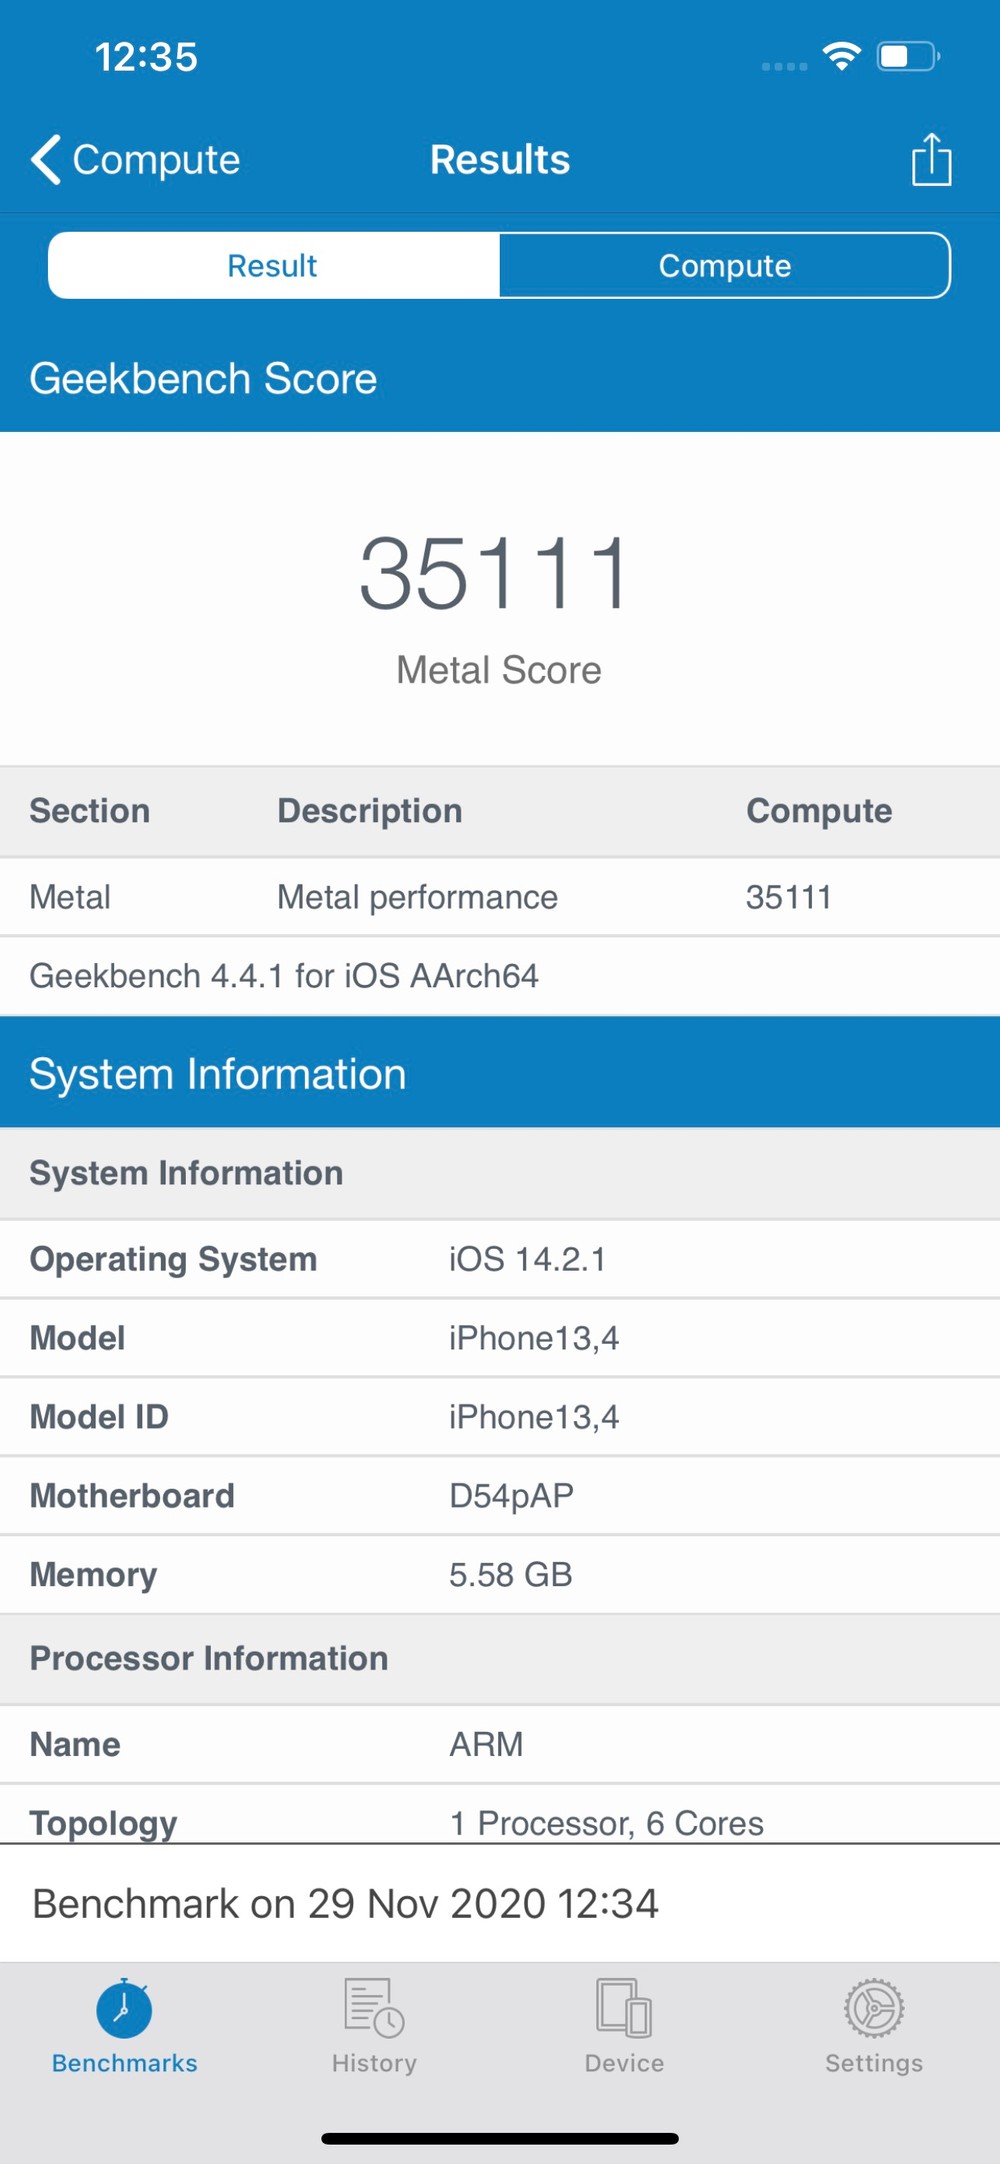Select the Metal performance row
This screenshot has height=2164, width=1000.
[x=500, y=897]
